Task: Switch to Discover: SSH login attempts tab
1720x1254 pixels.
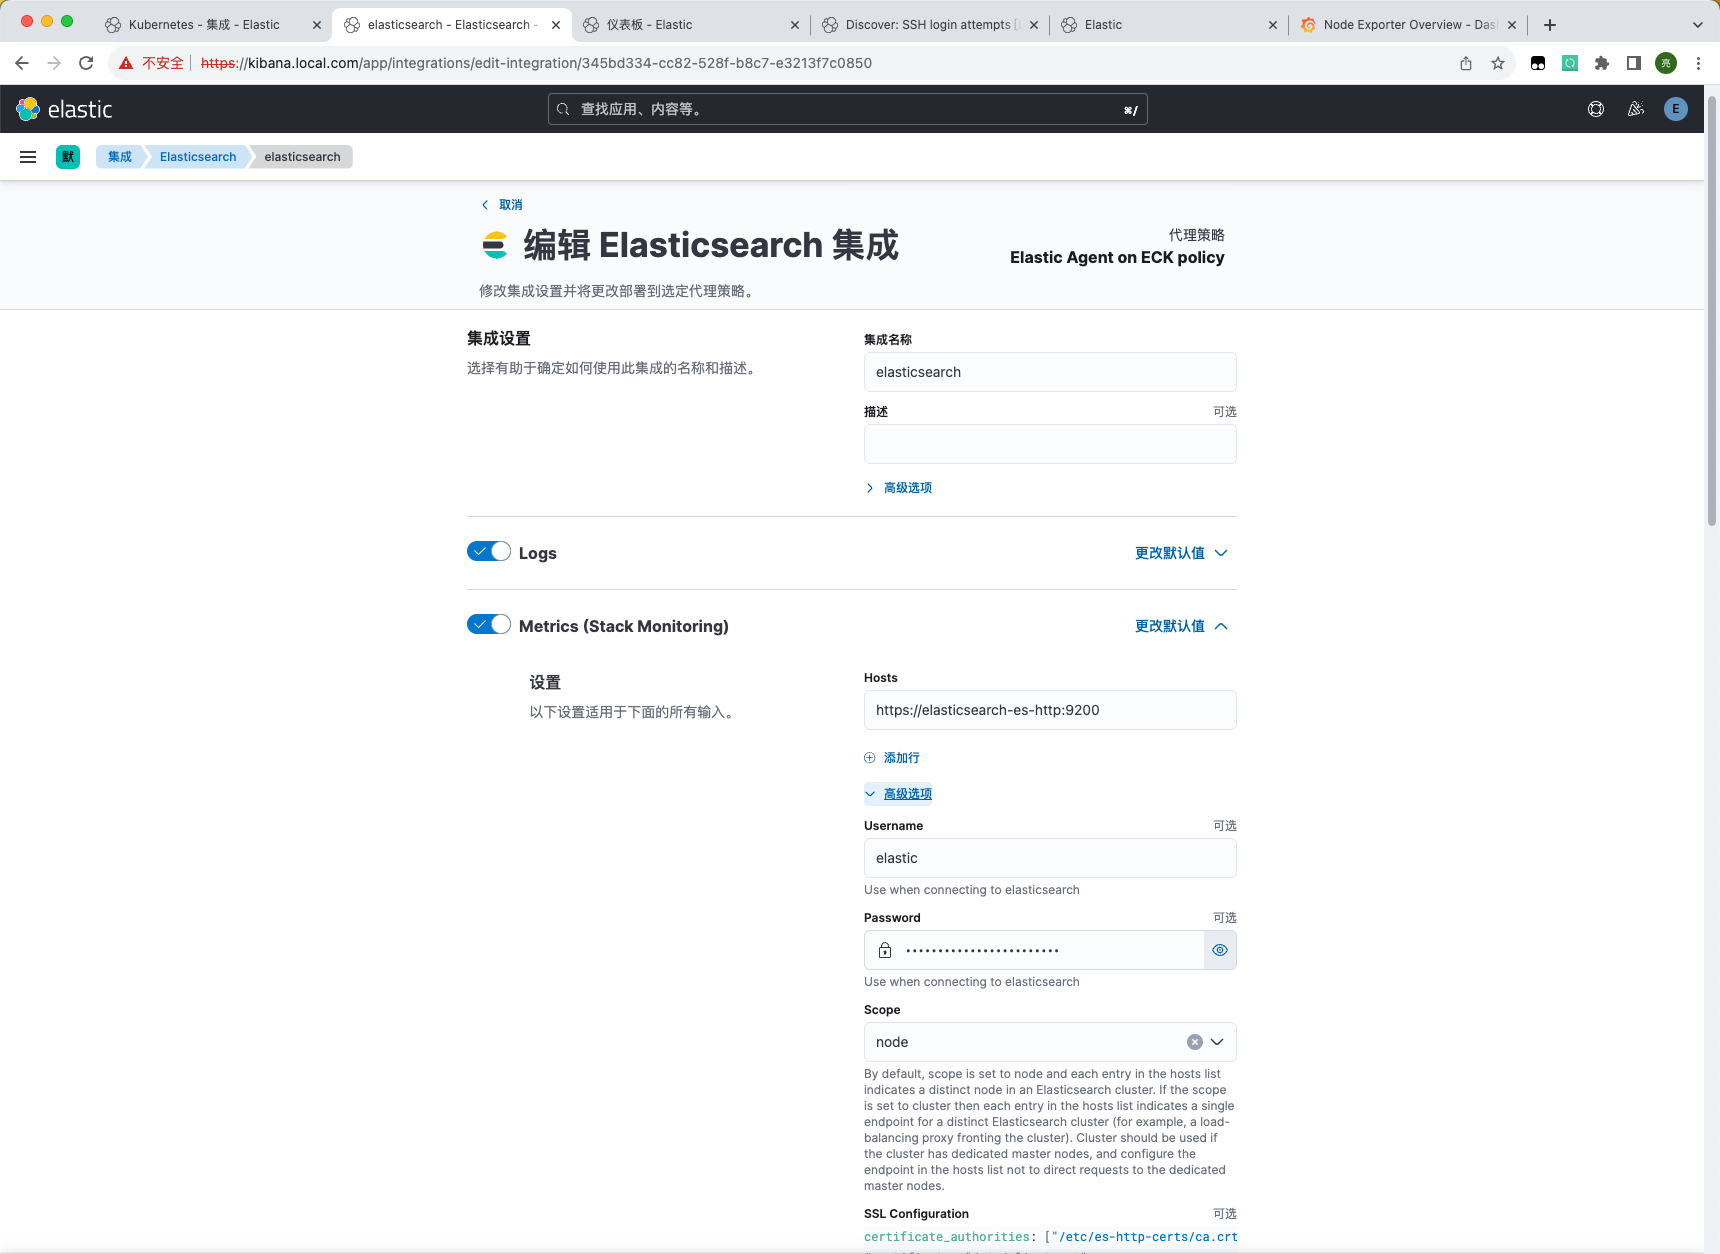Action: (x=928, y=25)
